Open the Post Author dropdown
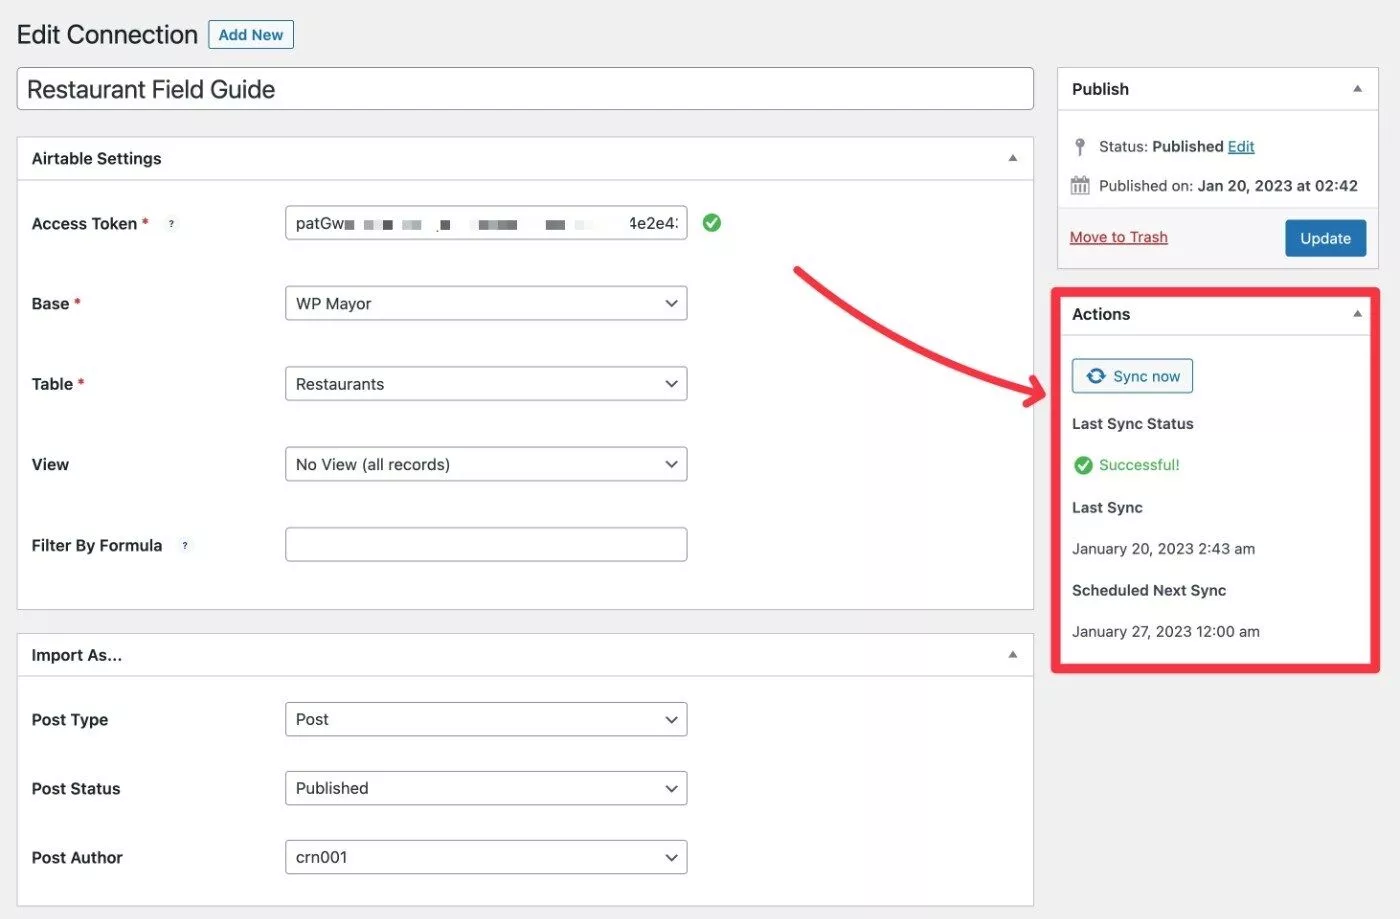The height and width of the screenshot is (919, 1400). (486, 857)
